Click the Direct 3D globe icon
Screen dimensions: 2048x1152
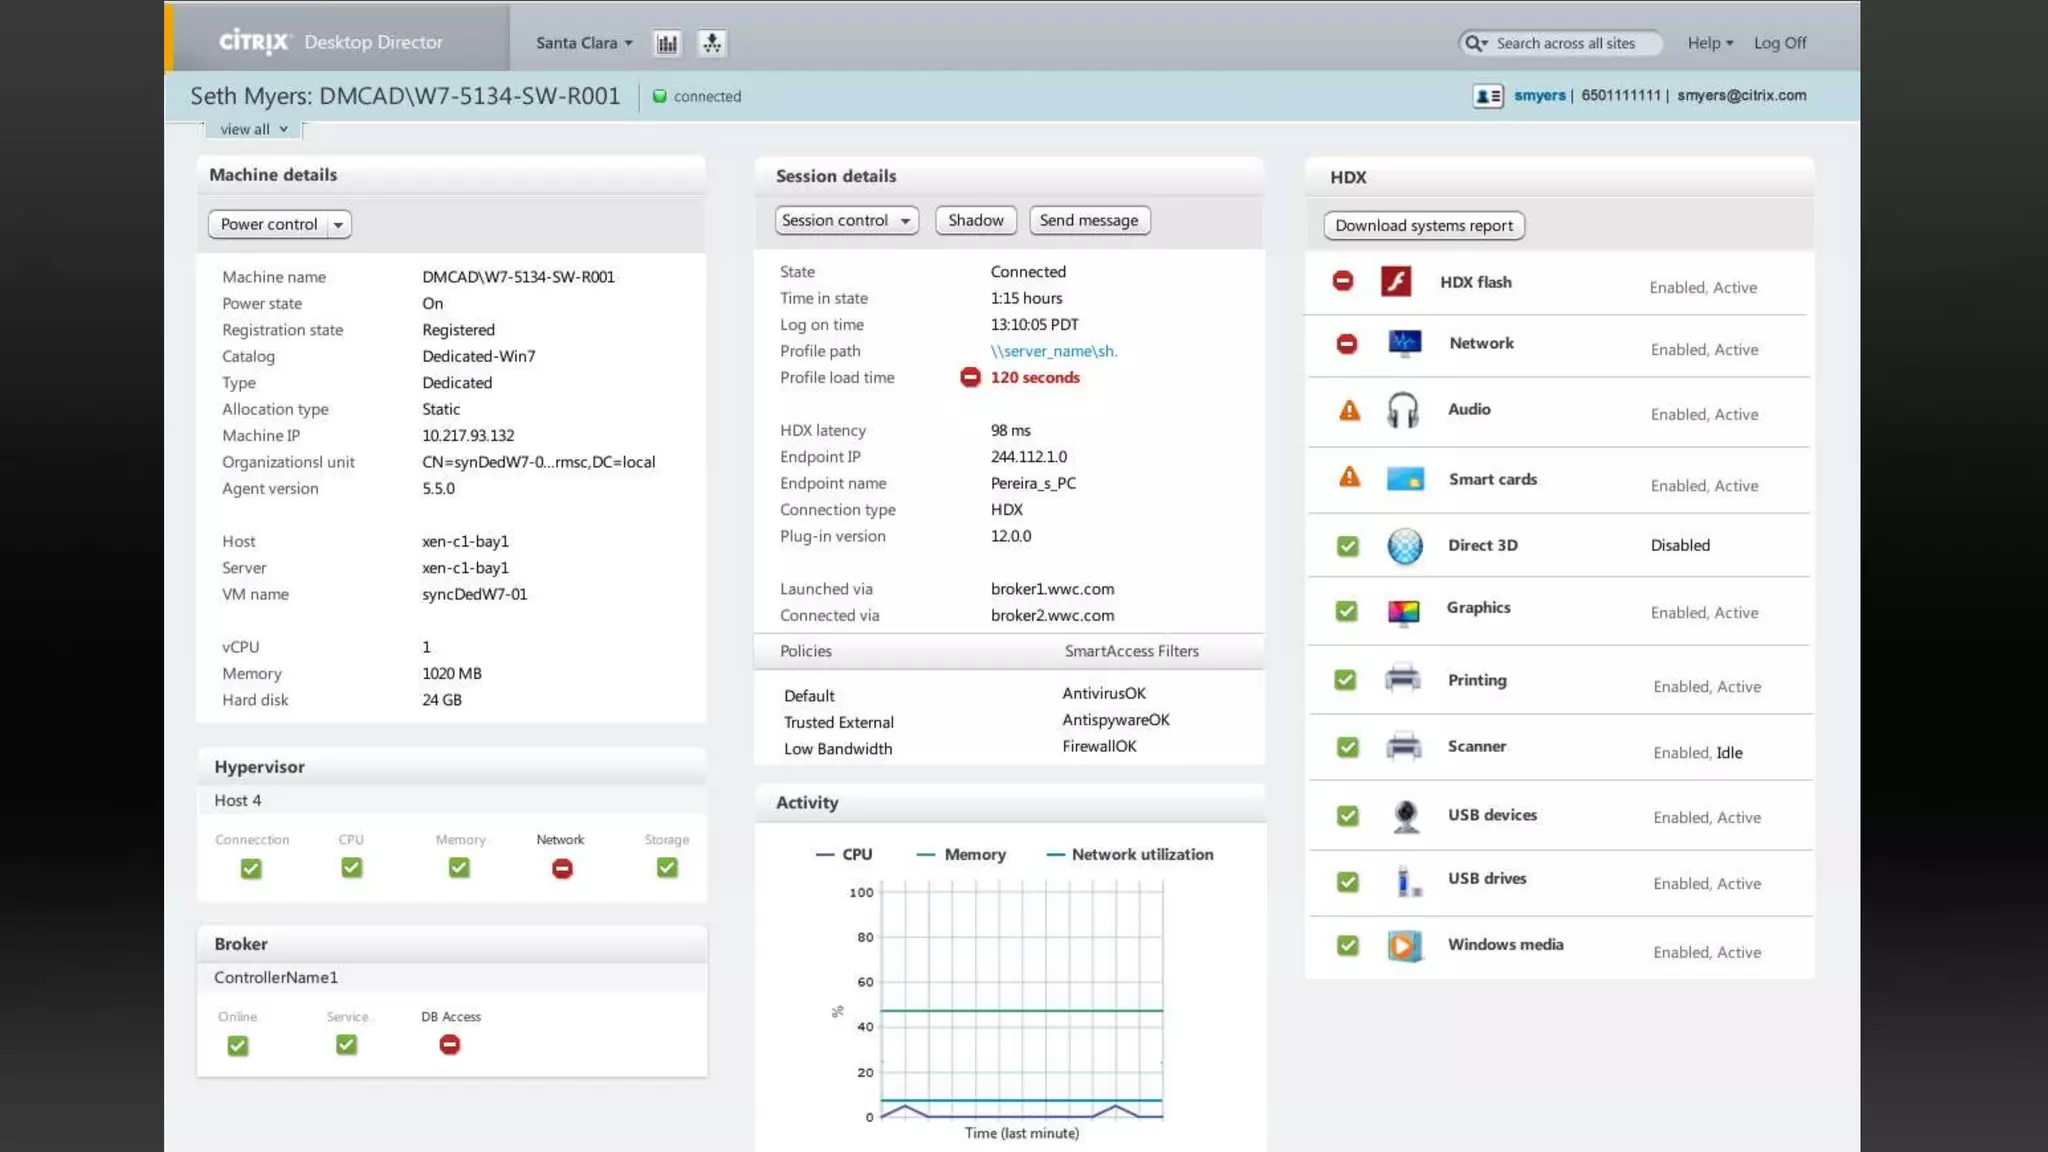(1405, 546)
